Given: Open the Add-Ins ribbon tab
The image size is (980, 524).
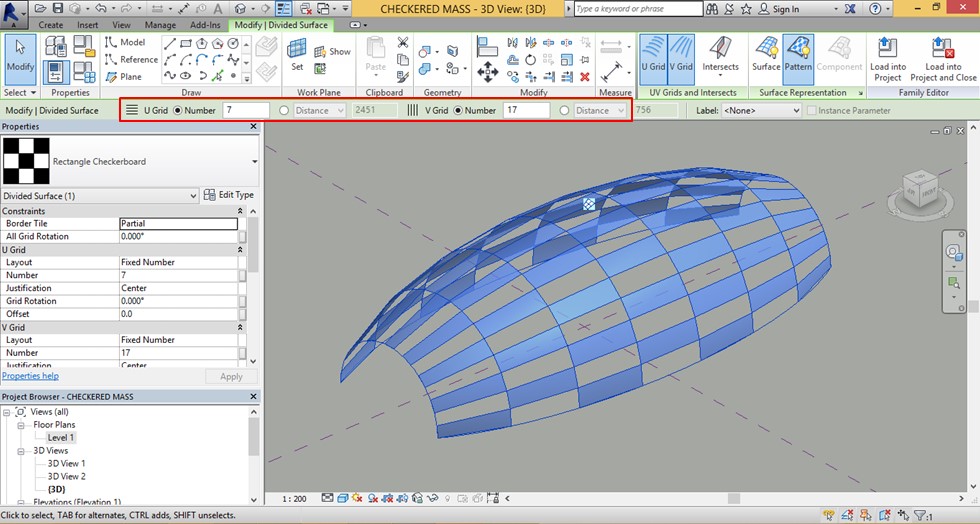Looking at the screenshot, I should (x=205, y=25).
